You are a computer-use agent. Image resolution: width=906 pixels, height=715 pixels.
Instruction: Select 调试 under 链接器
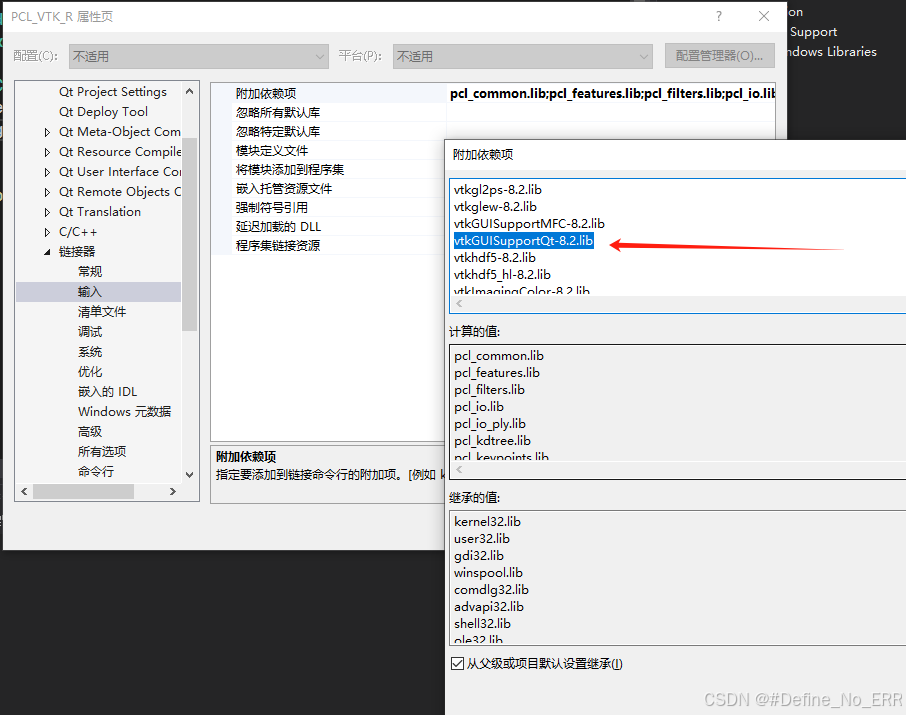[x=90, y=331]
